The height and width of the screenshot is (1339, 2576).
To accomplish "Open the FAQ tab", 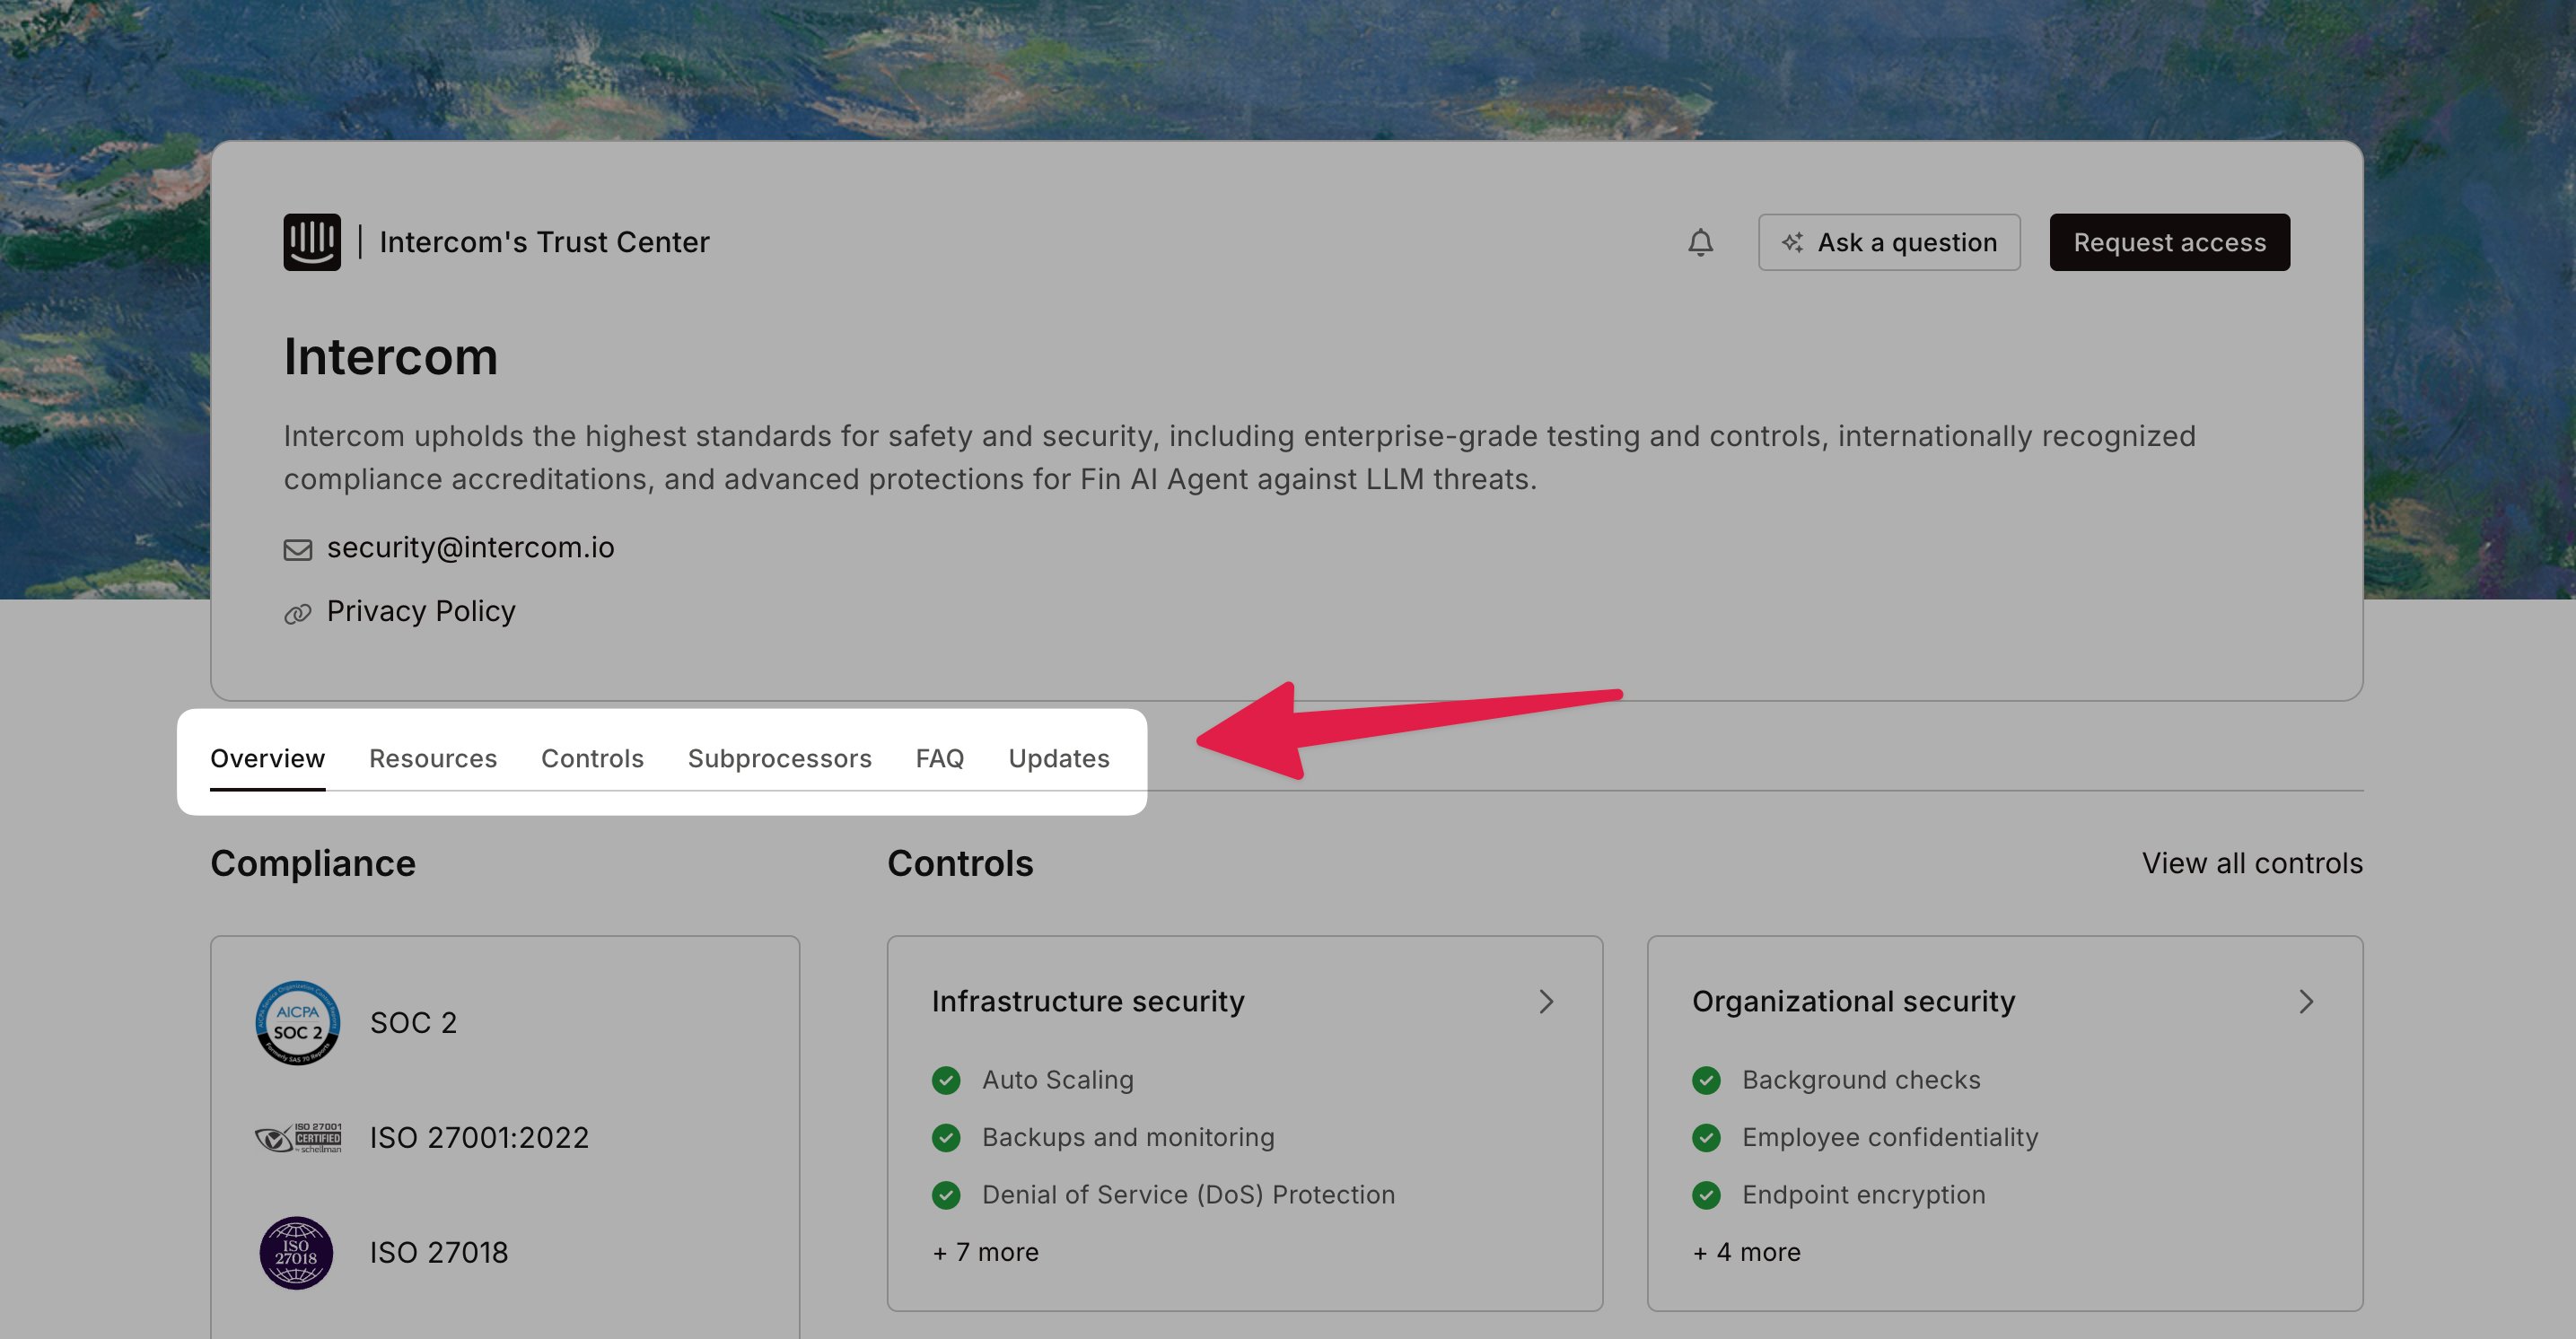I will tap(940, 758).
